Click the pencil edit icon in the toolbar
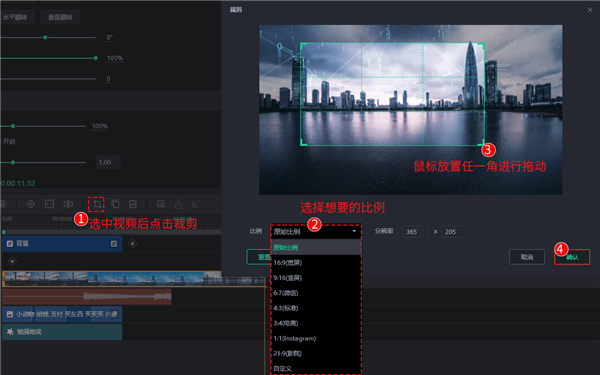This screenshot has width=600, height=375. [196, 204]
